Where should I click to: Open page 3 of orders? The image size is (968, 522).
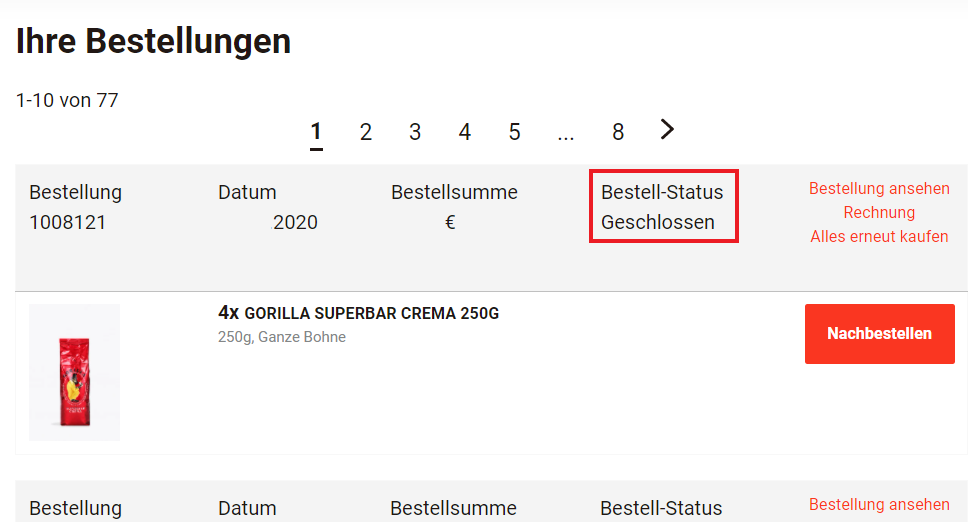415,132
